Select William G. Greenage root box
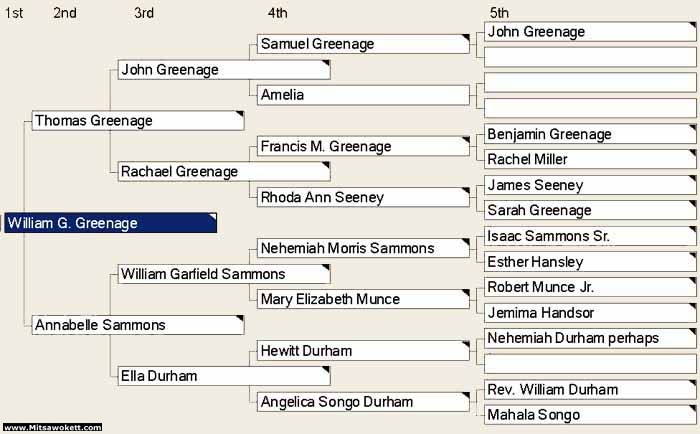Viewport: 700px width, 434px height. [x=109, y=223]
